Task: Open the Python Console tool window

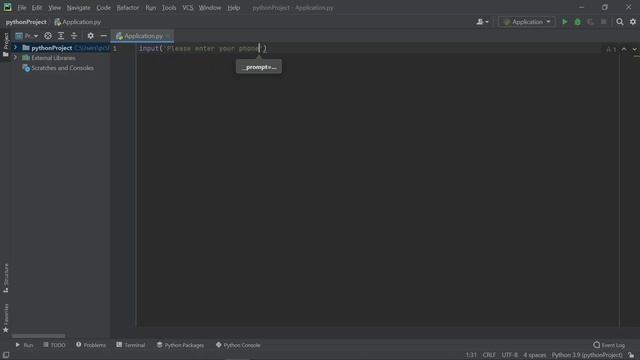Action: coord(238,345)
